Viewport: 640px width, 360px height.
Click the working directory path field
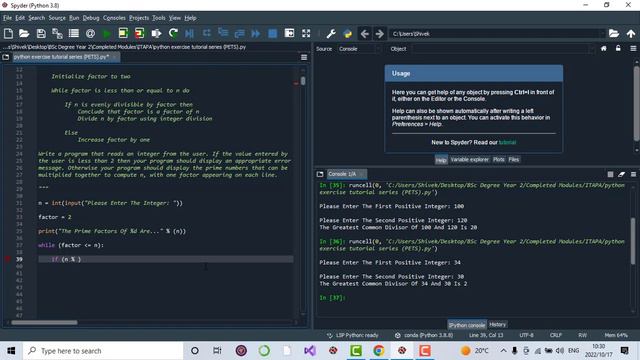point(497,33)
